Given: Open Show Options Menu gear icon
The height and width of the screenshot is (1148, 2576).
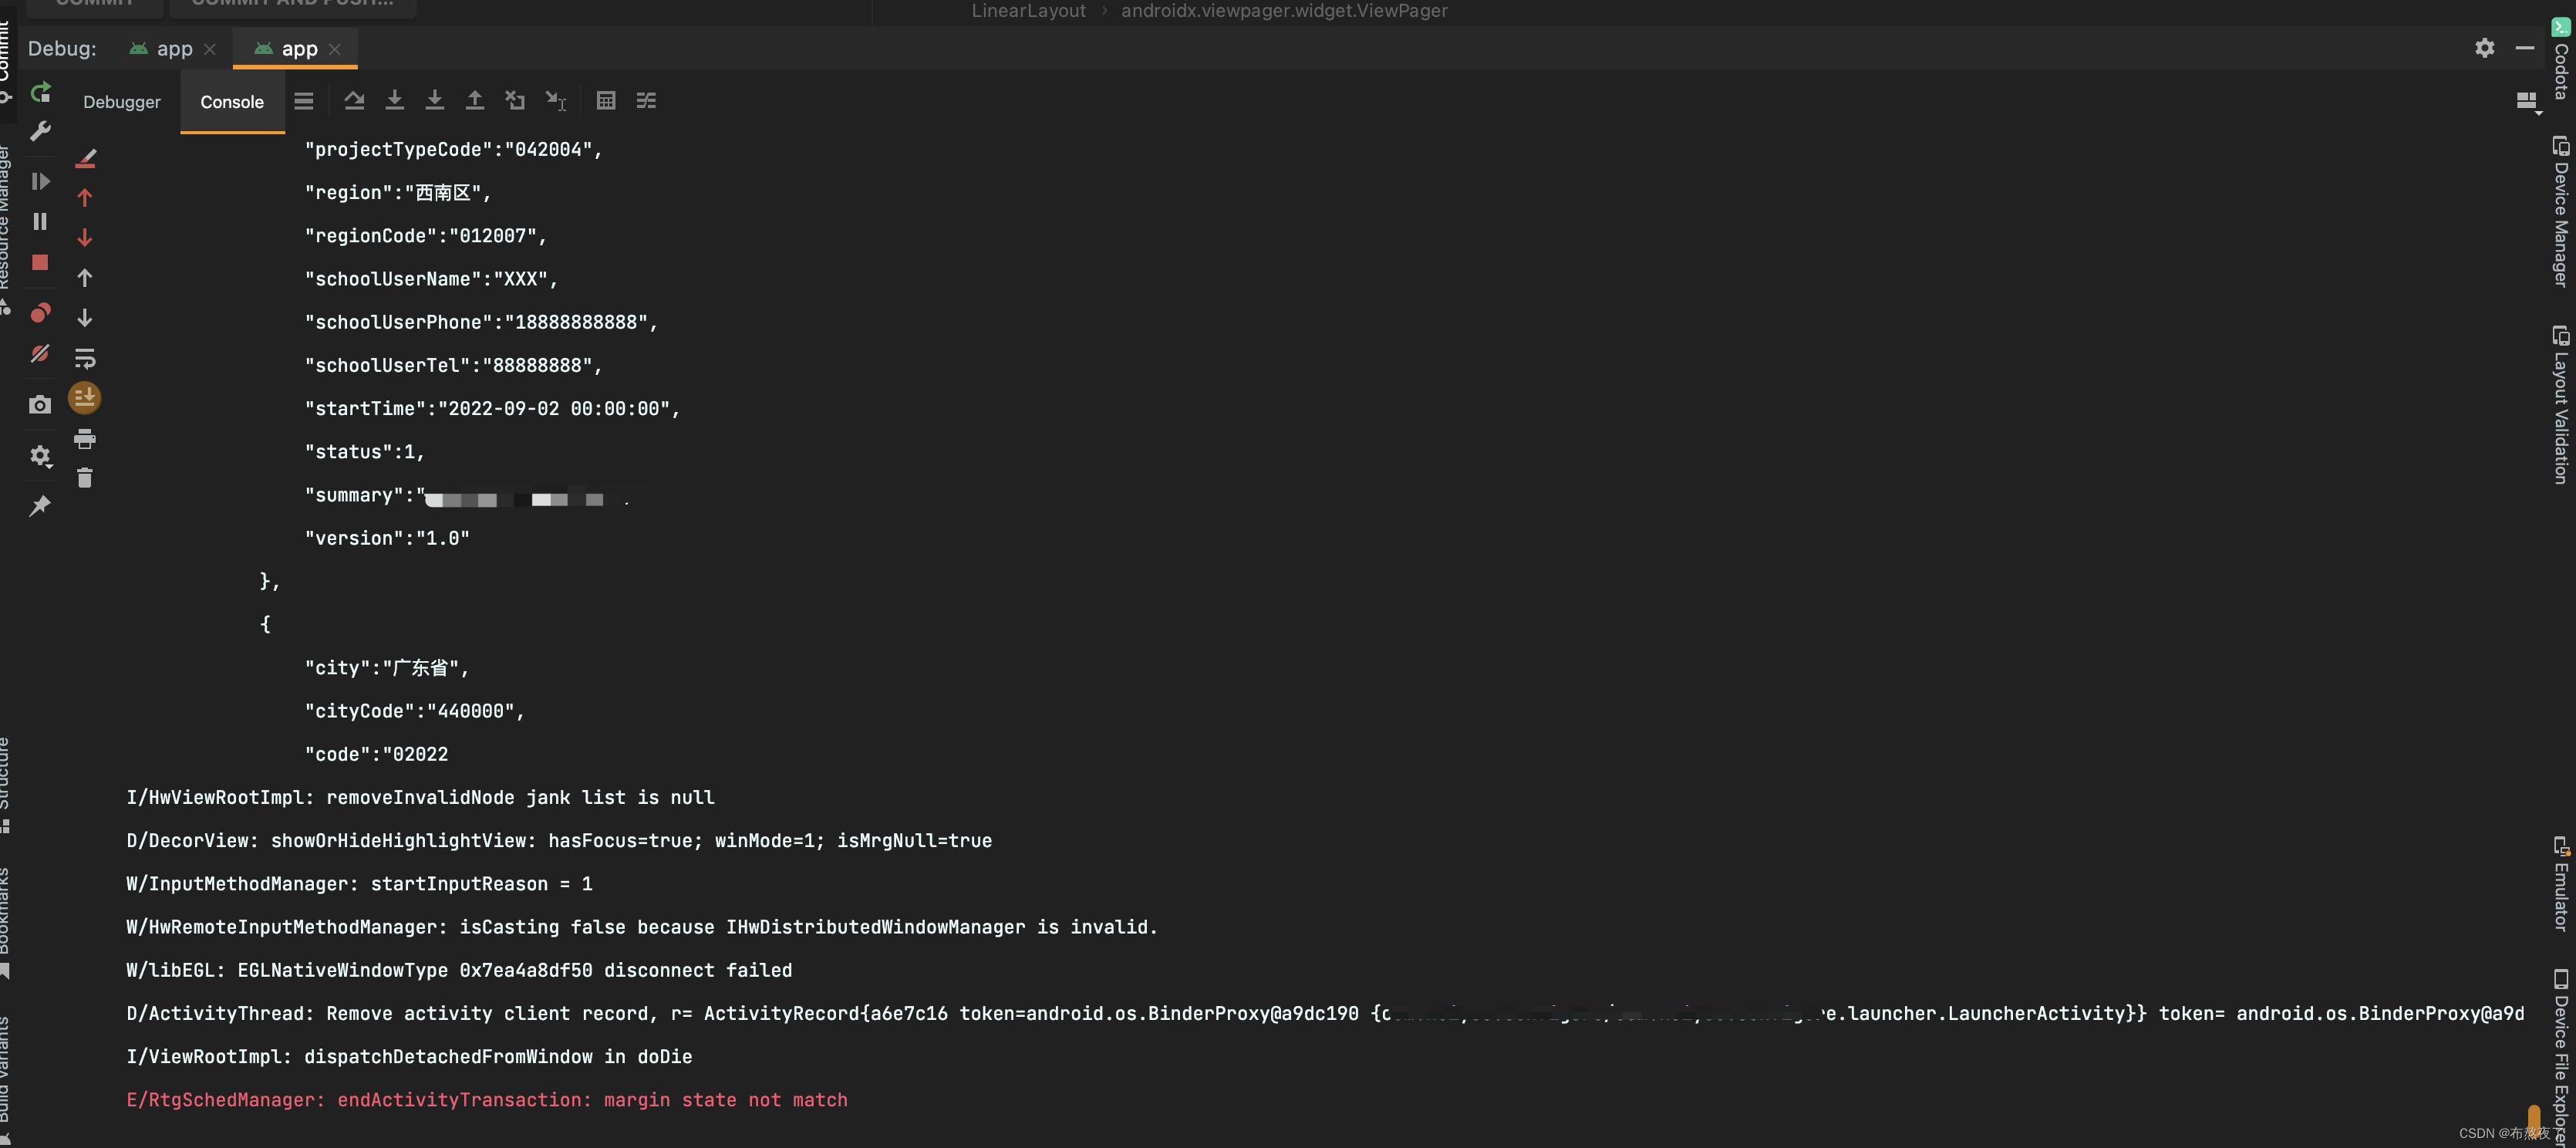Looking at the screenshot, I should point(2484,48).
